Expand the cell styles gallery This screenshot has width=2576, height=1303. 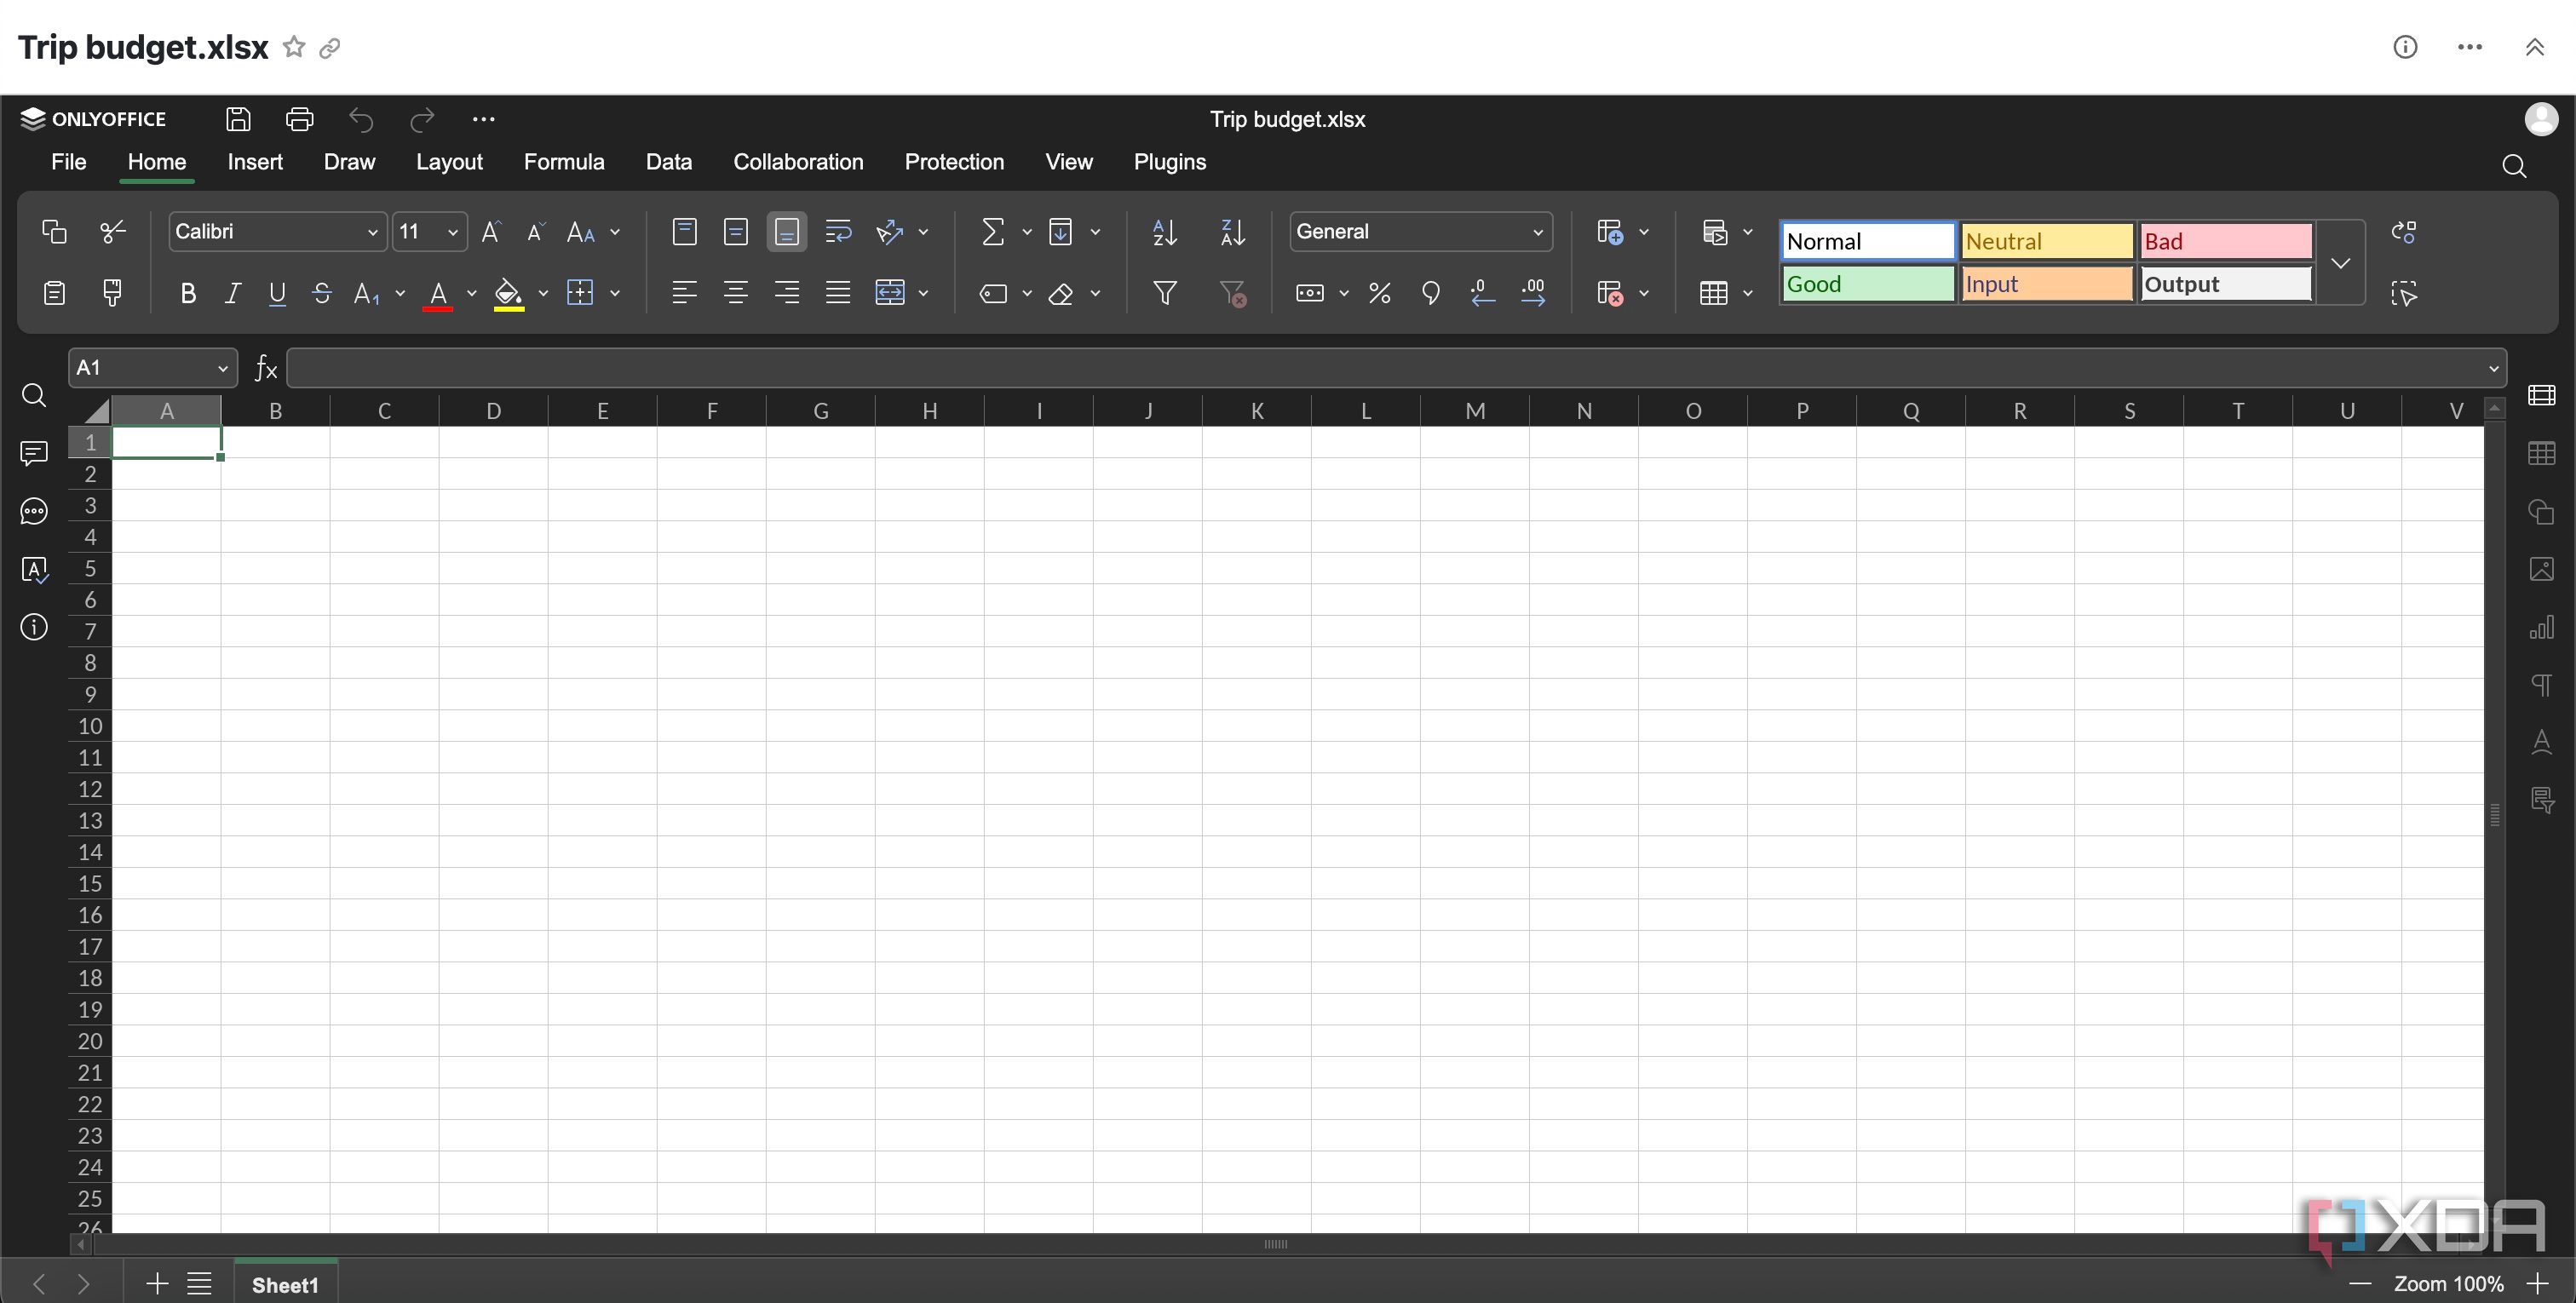pyautogui.click(x=2340, y=263)
